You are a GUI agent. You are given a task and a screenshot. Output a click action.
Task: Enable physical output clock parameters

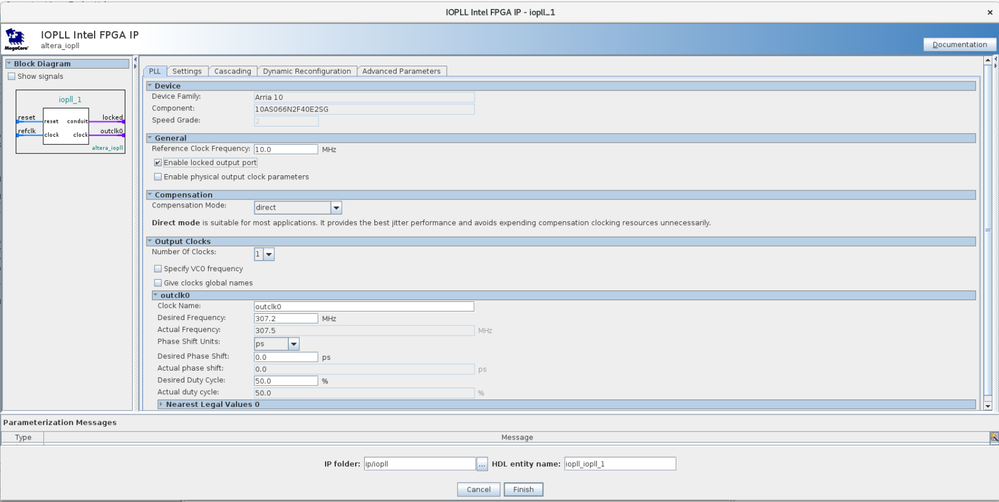pyautogui.click(x=158, y=177)
